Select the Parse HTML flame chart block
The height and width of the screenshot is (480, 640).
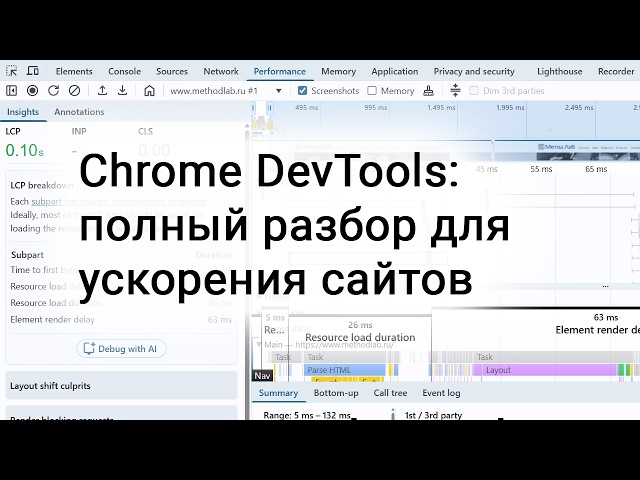click(x=344, y=370)
